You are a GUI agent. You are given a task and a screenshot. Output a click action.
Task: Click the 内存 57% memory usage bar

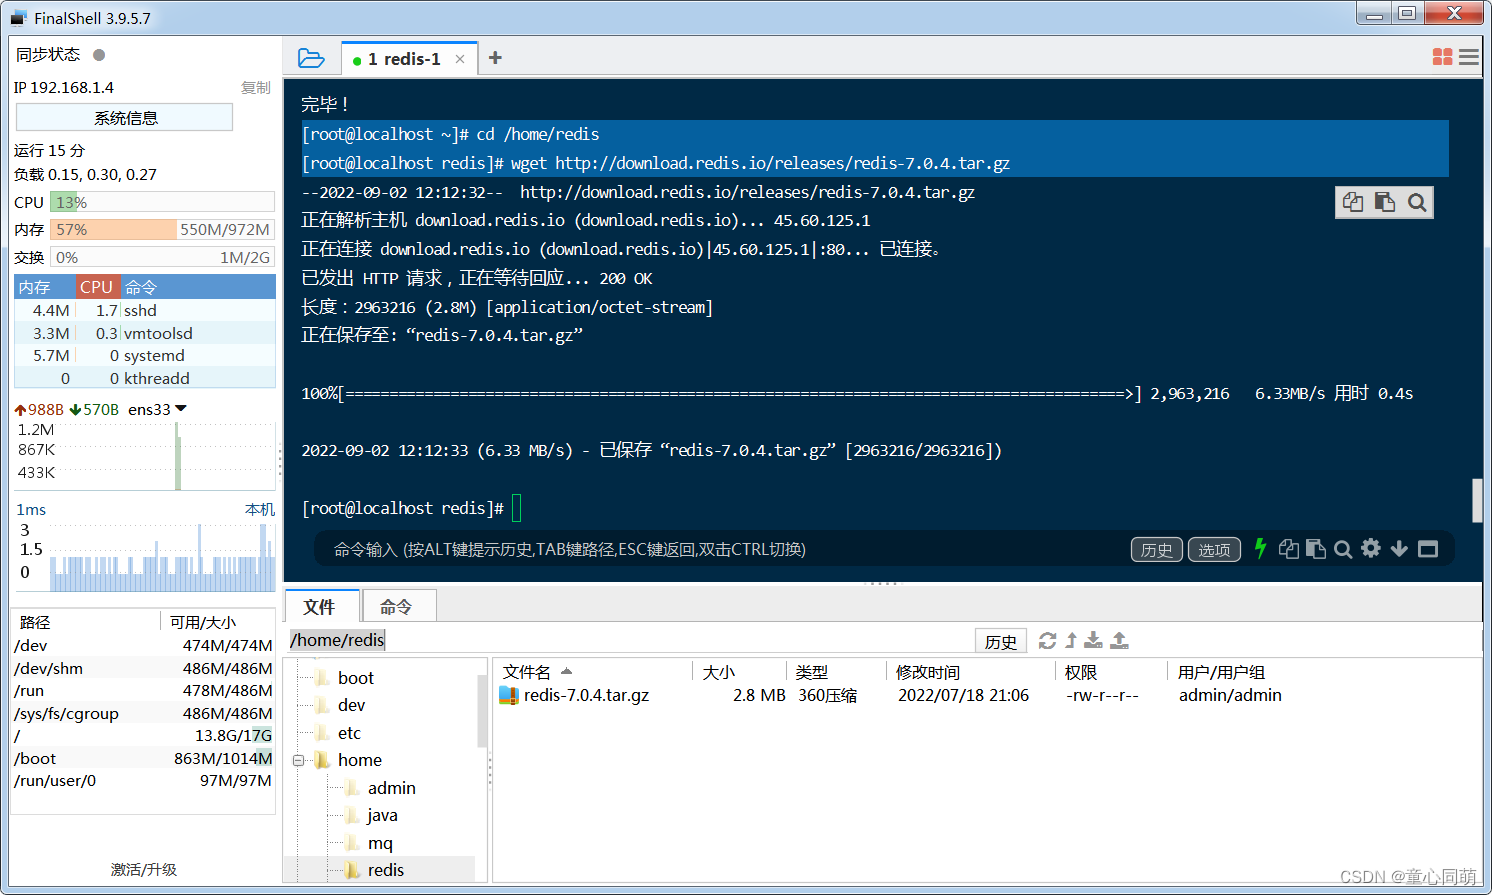coord(162,229)
